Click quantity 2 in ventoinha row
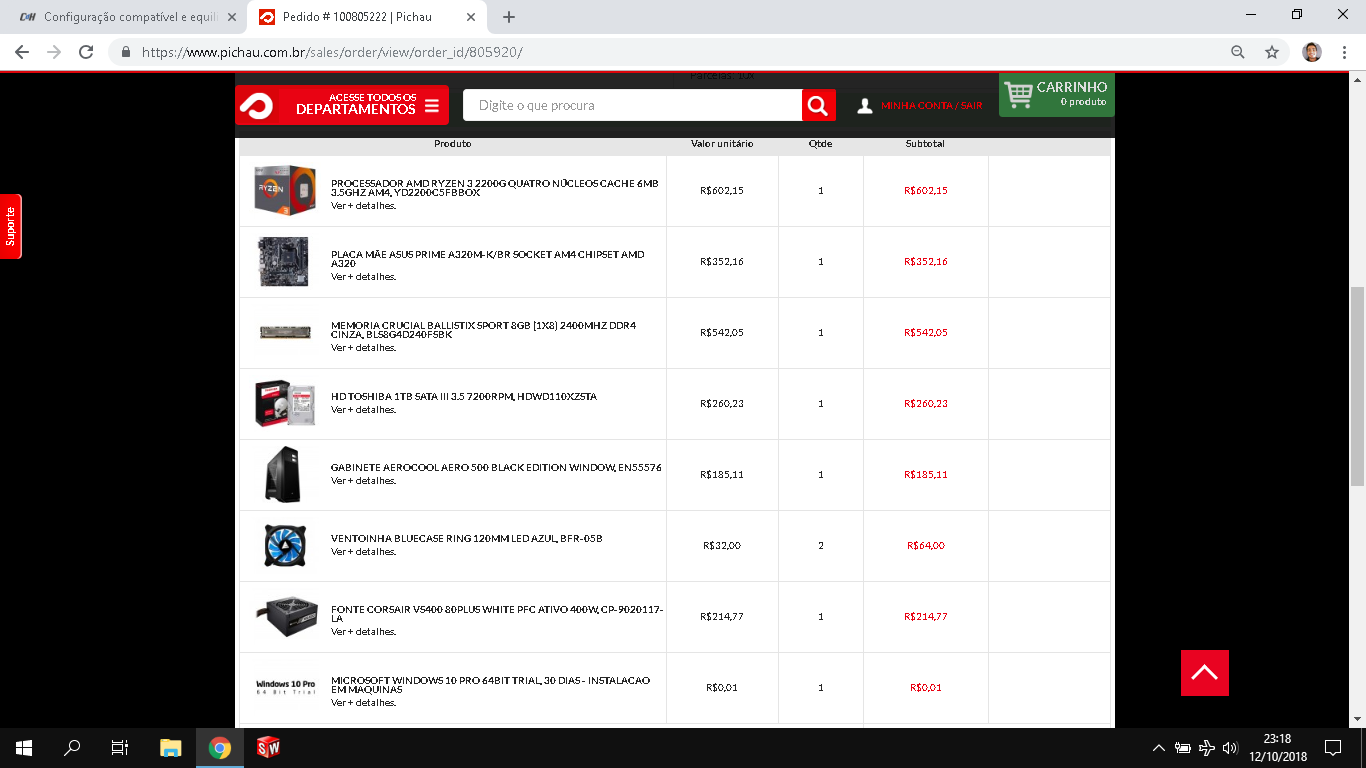This screenshot has width=1366, height=768. click(x=821, y=546)
